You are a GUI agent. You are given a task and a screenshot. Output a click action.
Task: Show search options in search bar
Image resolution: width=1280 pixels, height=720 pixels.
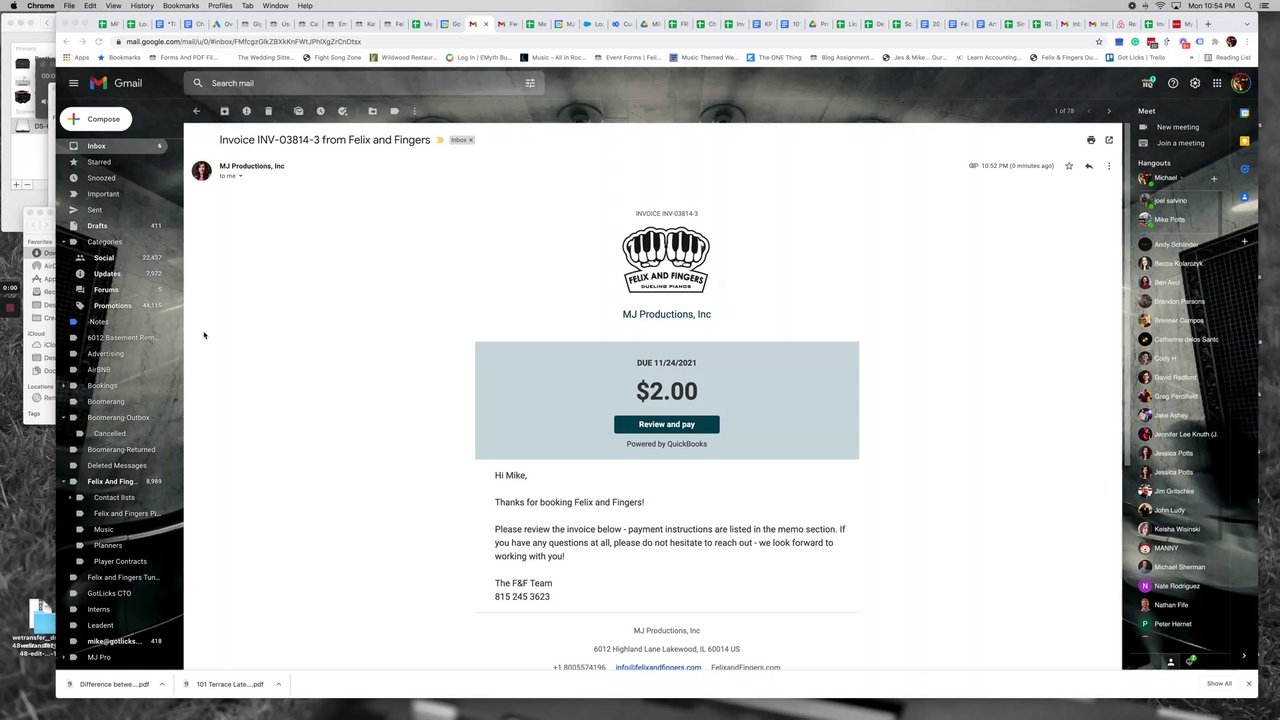coord(530,83)
